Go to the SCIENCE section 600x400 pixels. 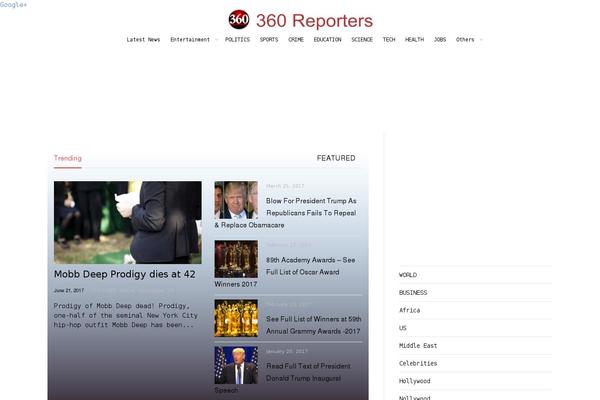[x=362, y=39]
